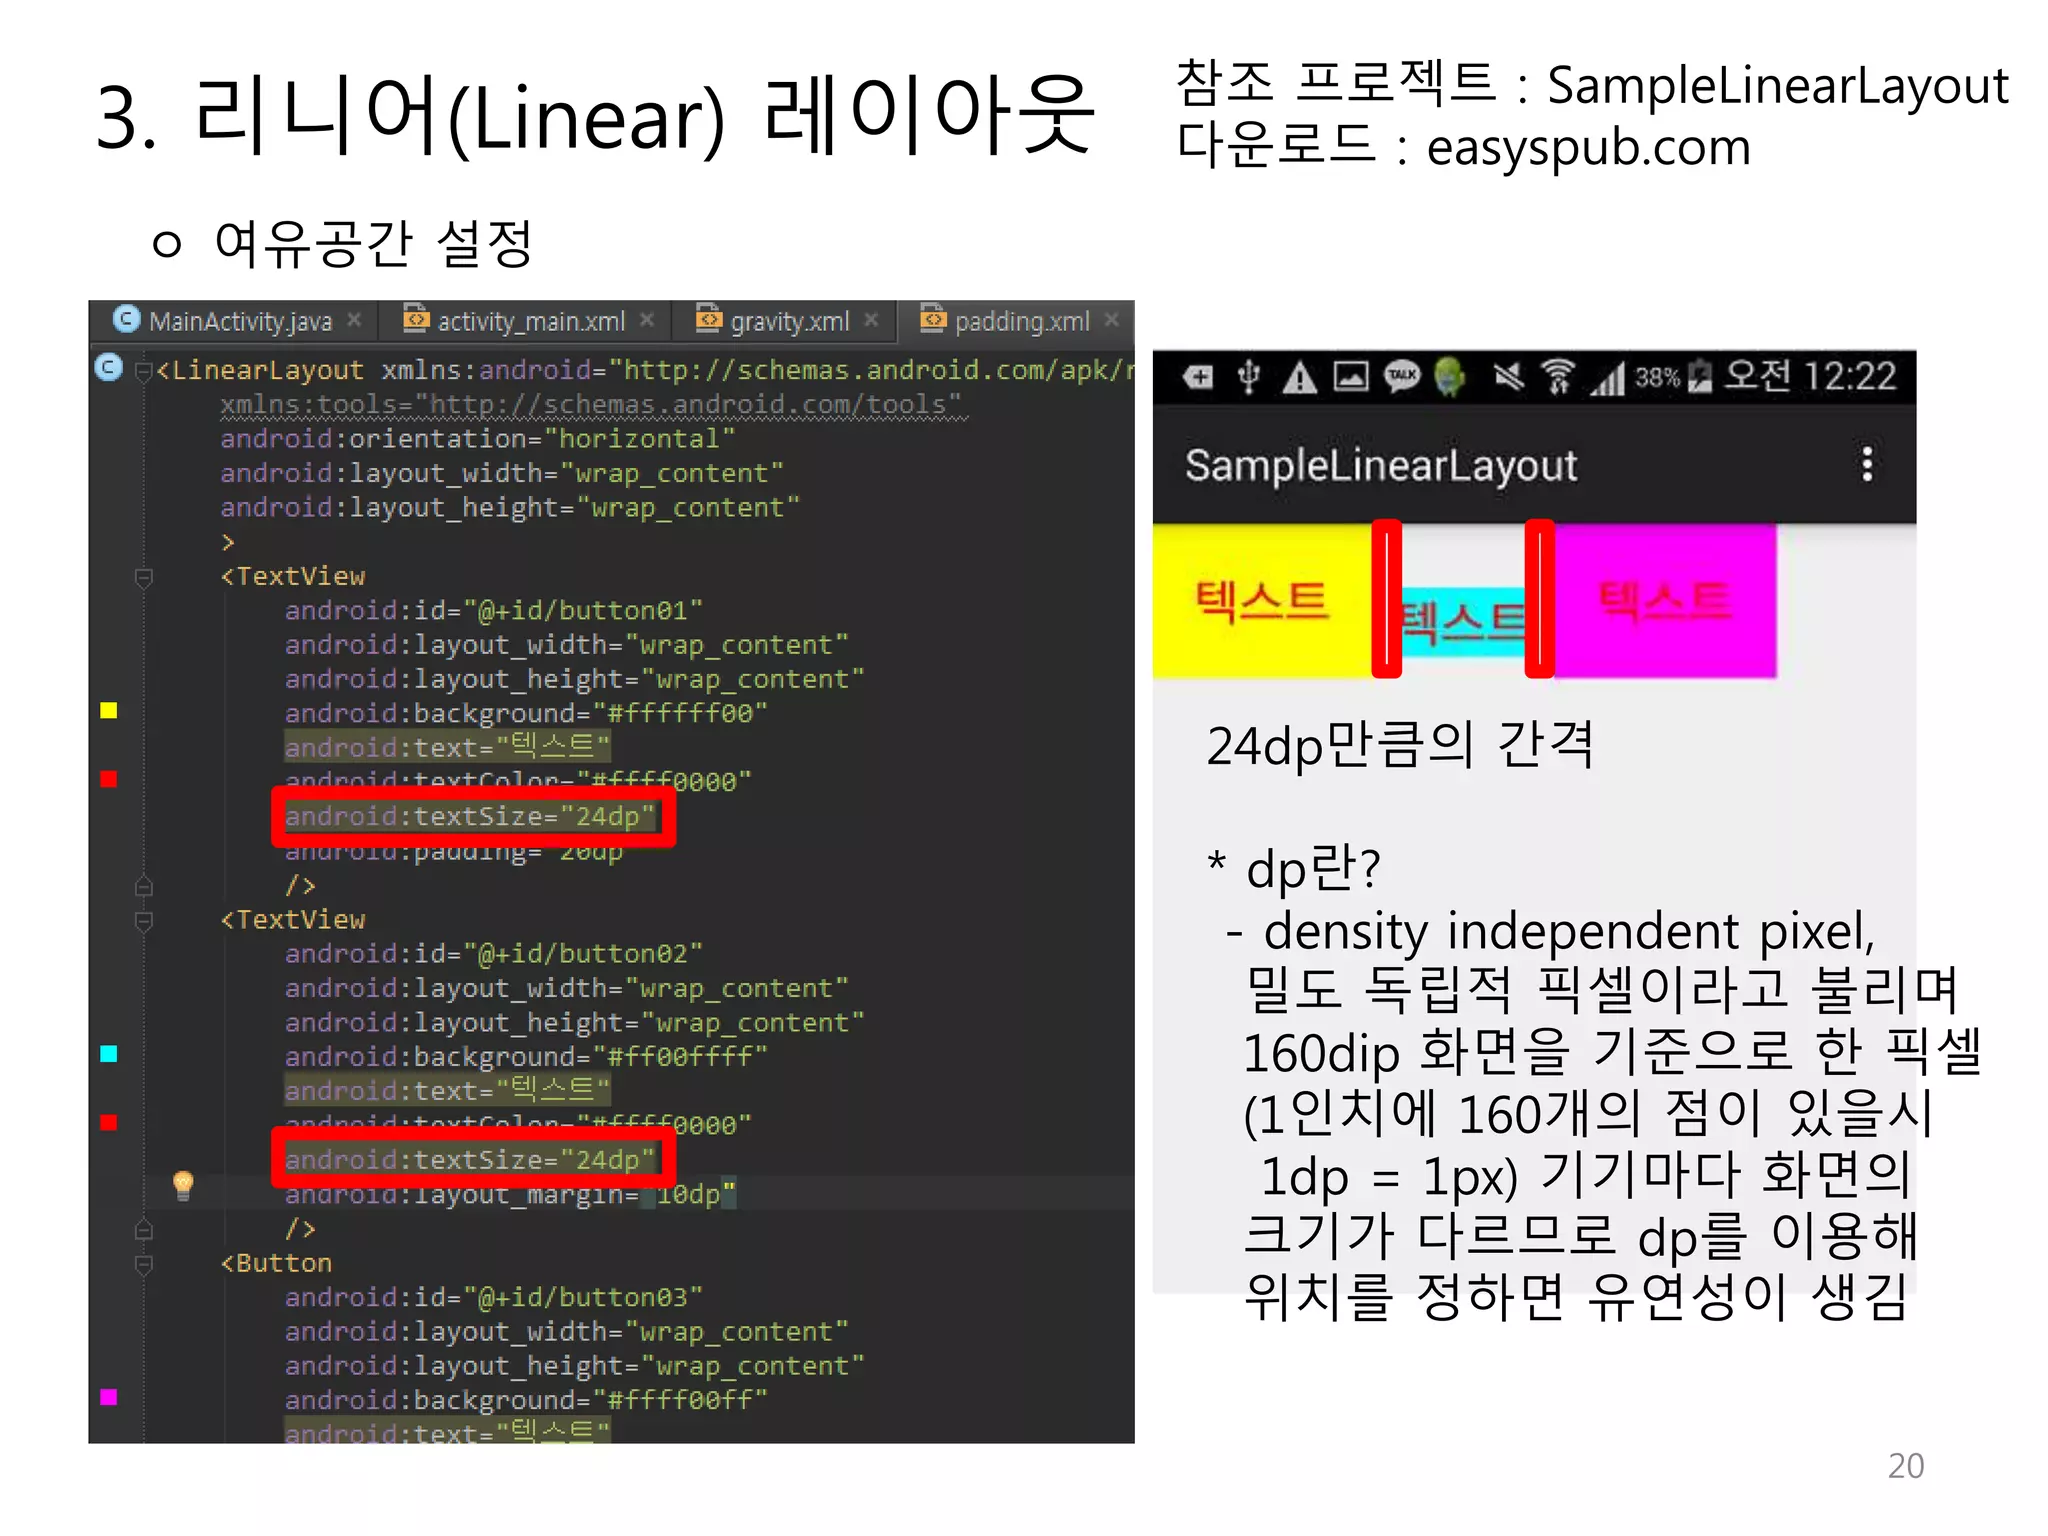Tap the cellular signal strength icon
2048x1536 pixels.
pyautogui.click(x=1608, y=378)
